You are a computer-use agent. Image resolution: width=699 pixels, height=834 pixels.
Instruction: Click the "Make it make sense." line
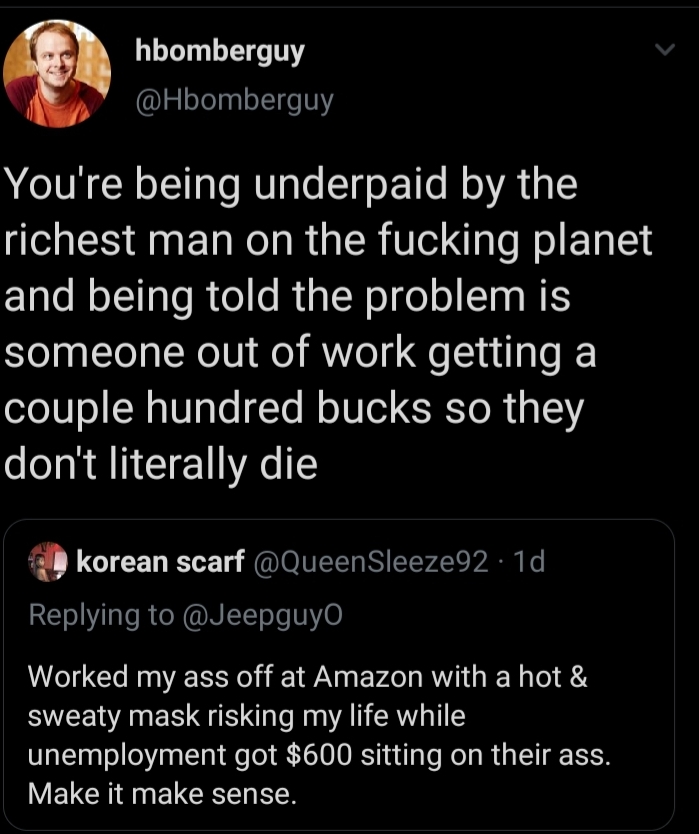[162, 796]
